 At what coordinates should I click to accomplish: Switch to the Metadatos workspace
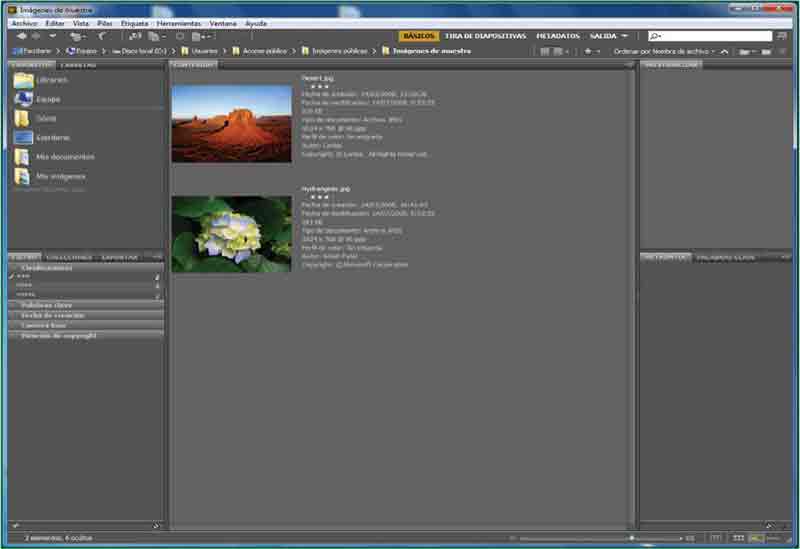[557, 36]
